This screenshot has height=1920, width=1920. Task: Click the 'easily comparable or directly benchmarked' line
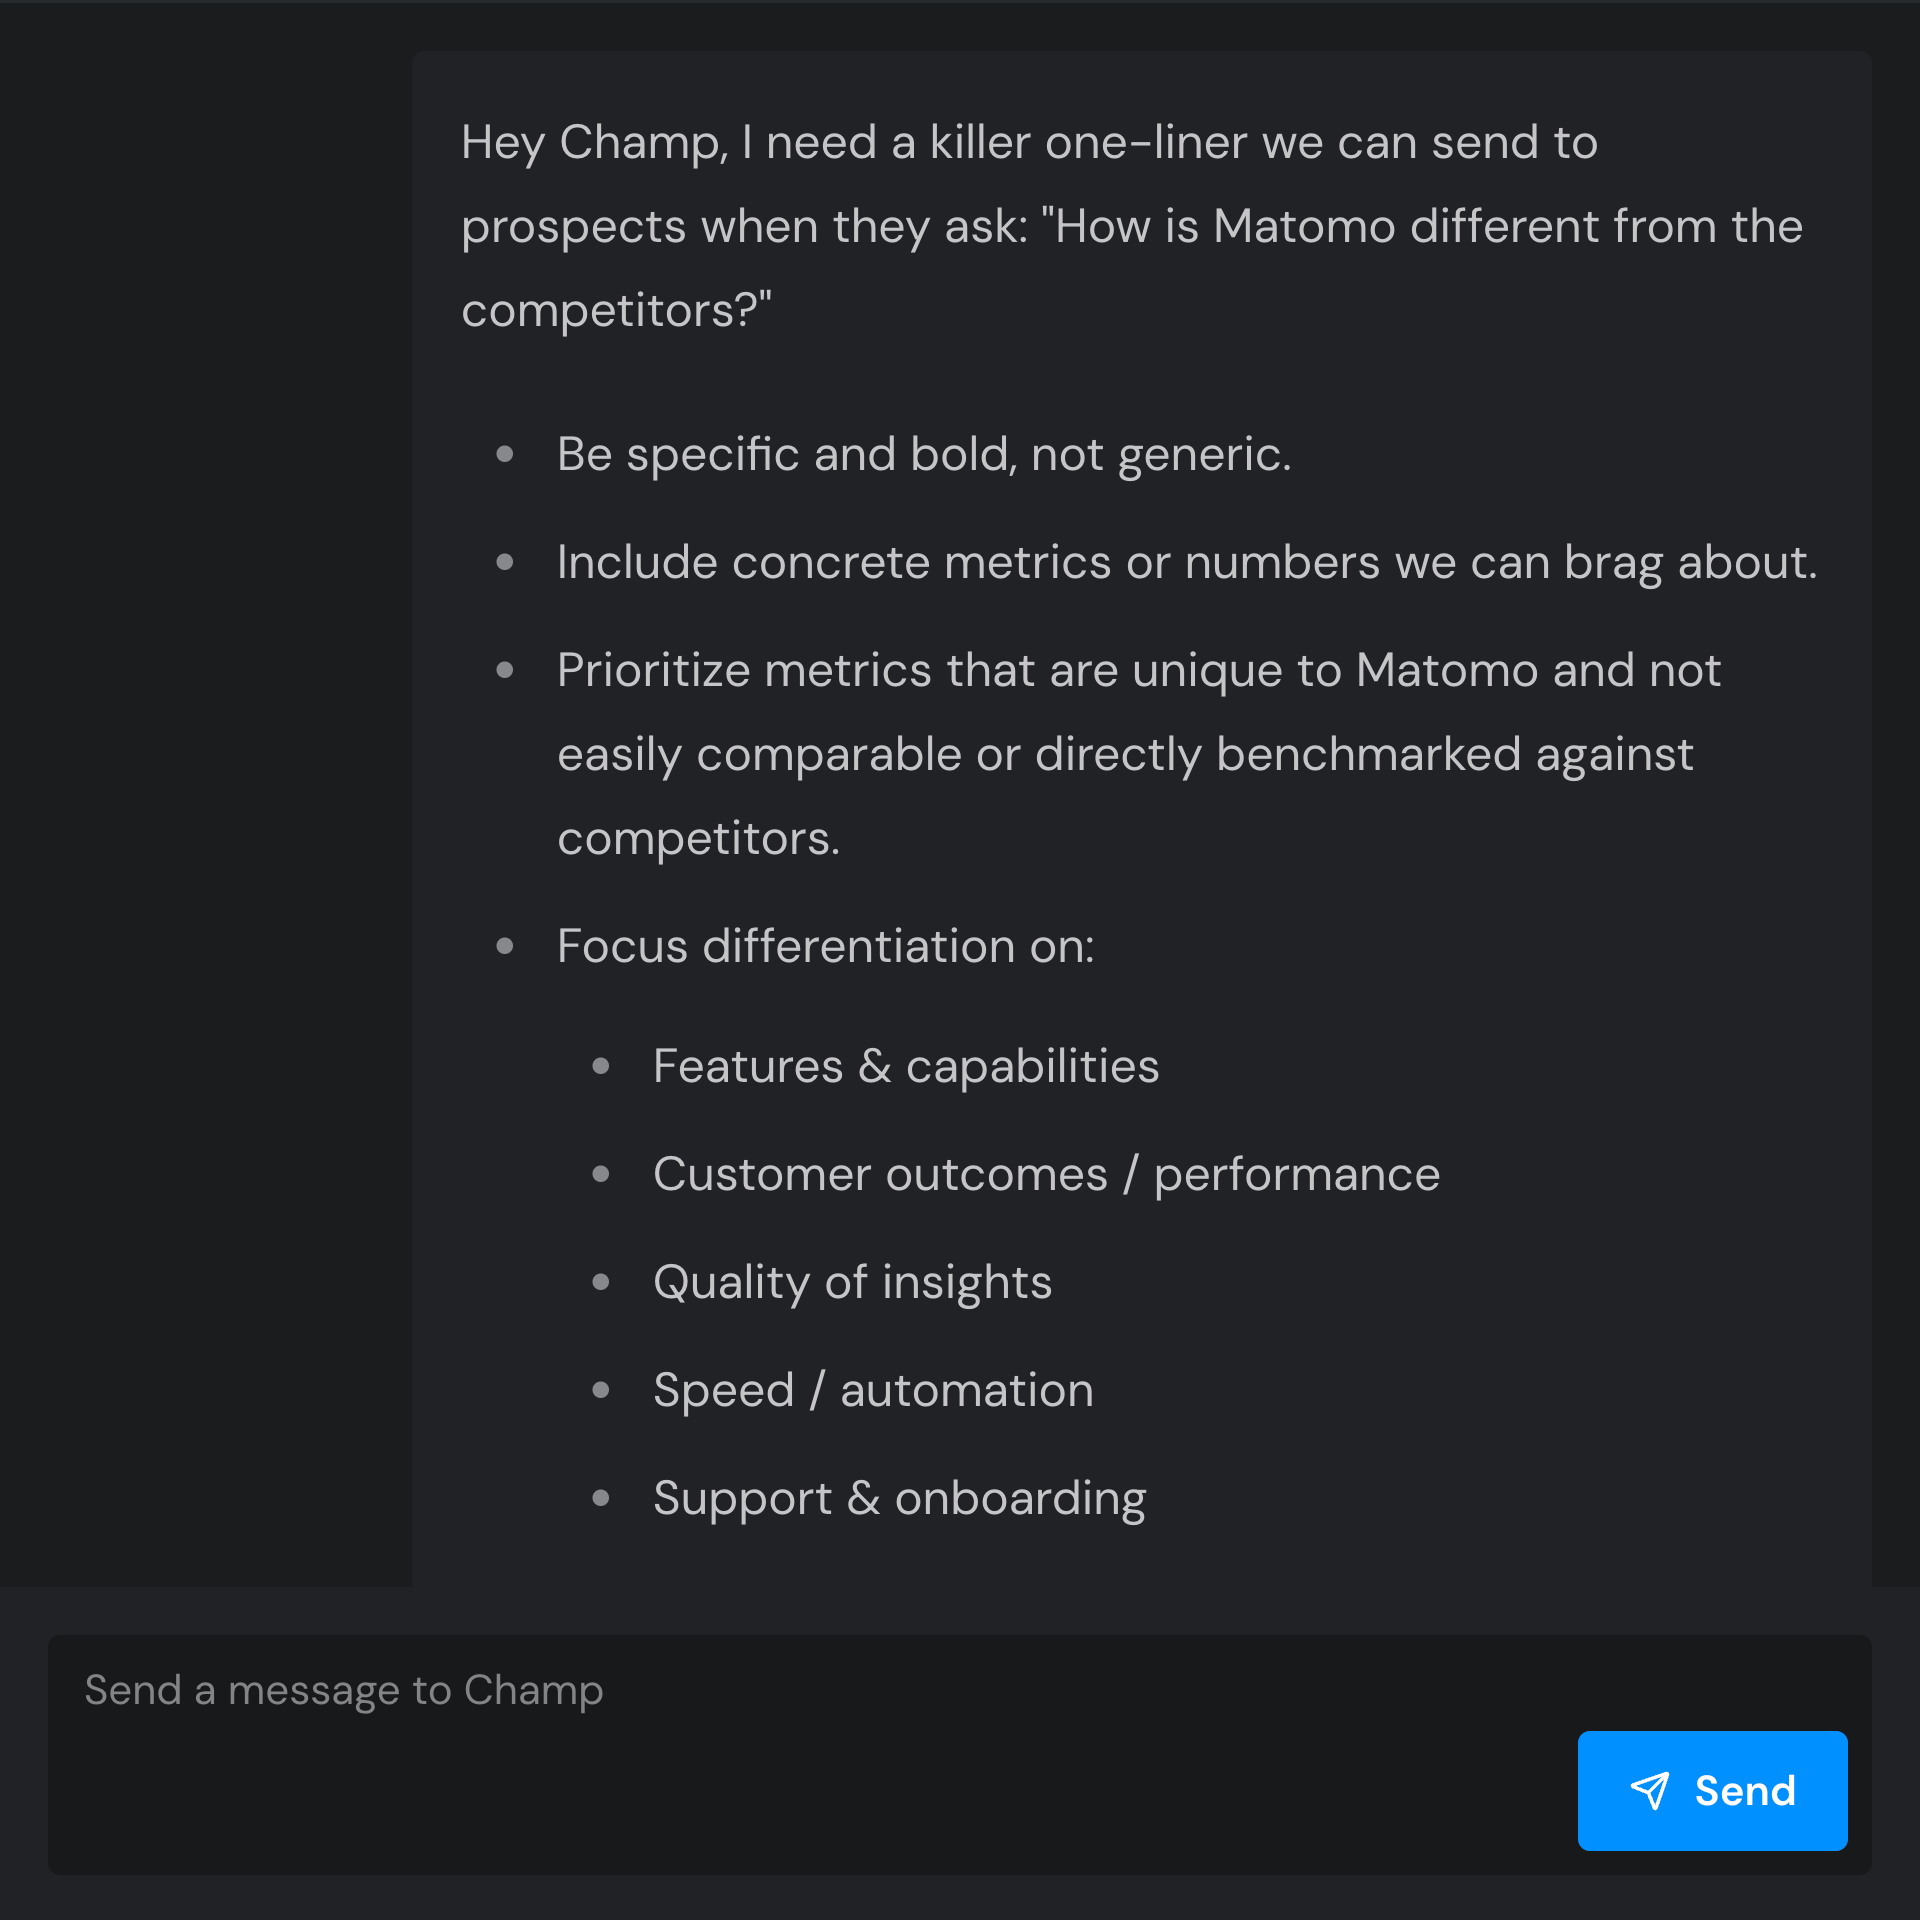[1124, 754]
